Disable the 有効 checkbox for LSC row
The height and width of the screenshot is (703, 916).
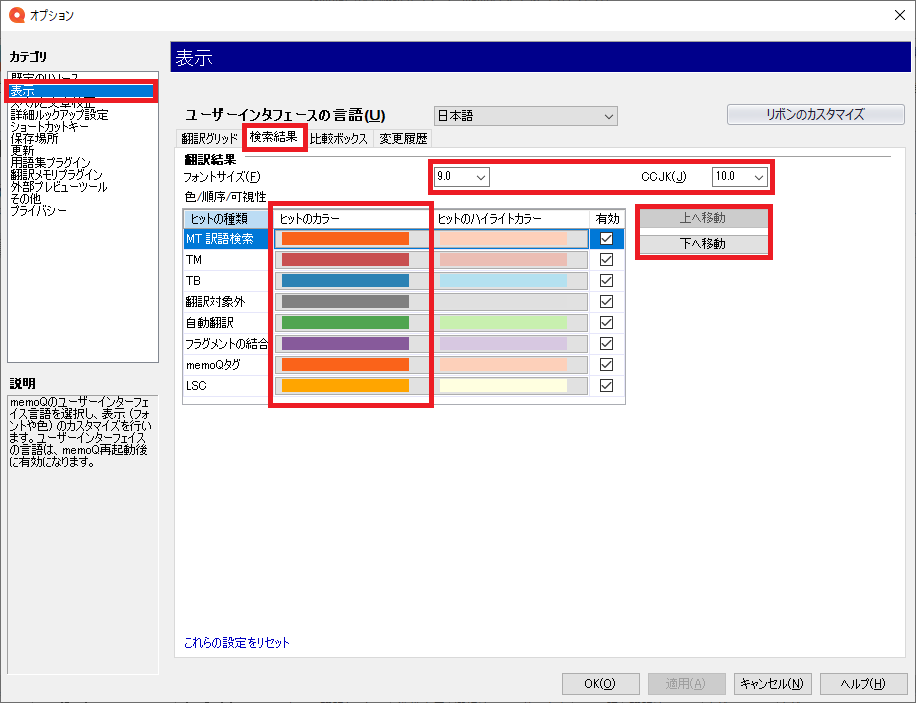606,386
